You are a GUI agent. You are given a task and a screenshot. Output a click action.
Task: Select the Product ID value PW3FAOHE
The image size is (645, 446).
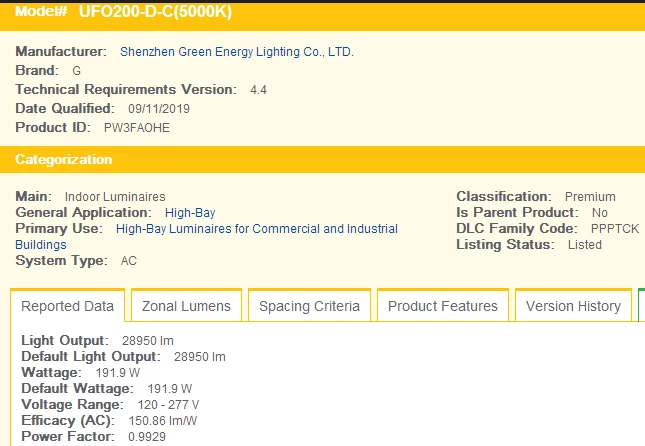[x=137, y=128]
